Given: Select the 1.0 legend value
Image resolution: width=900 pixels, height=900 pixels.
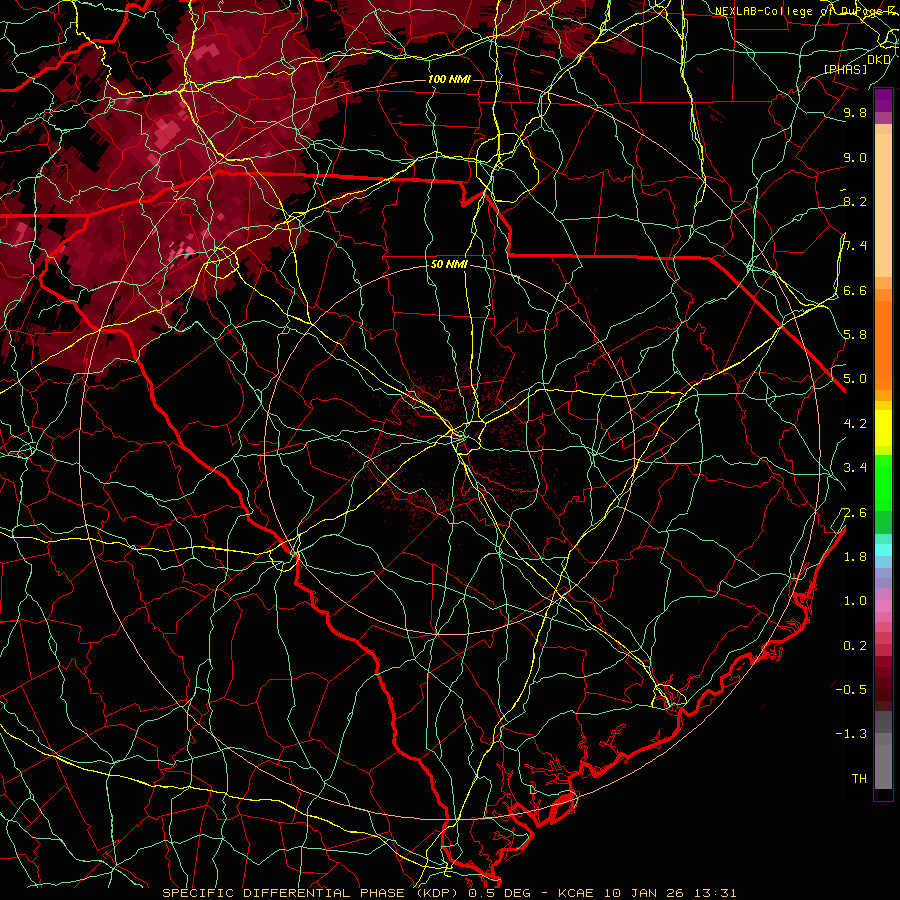Looking at the screenshot, I should 855,601.
